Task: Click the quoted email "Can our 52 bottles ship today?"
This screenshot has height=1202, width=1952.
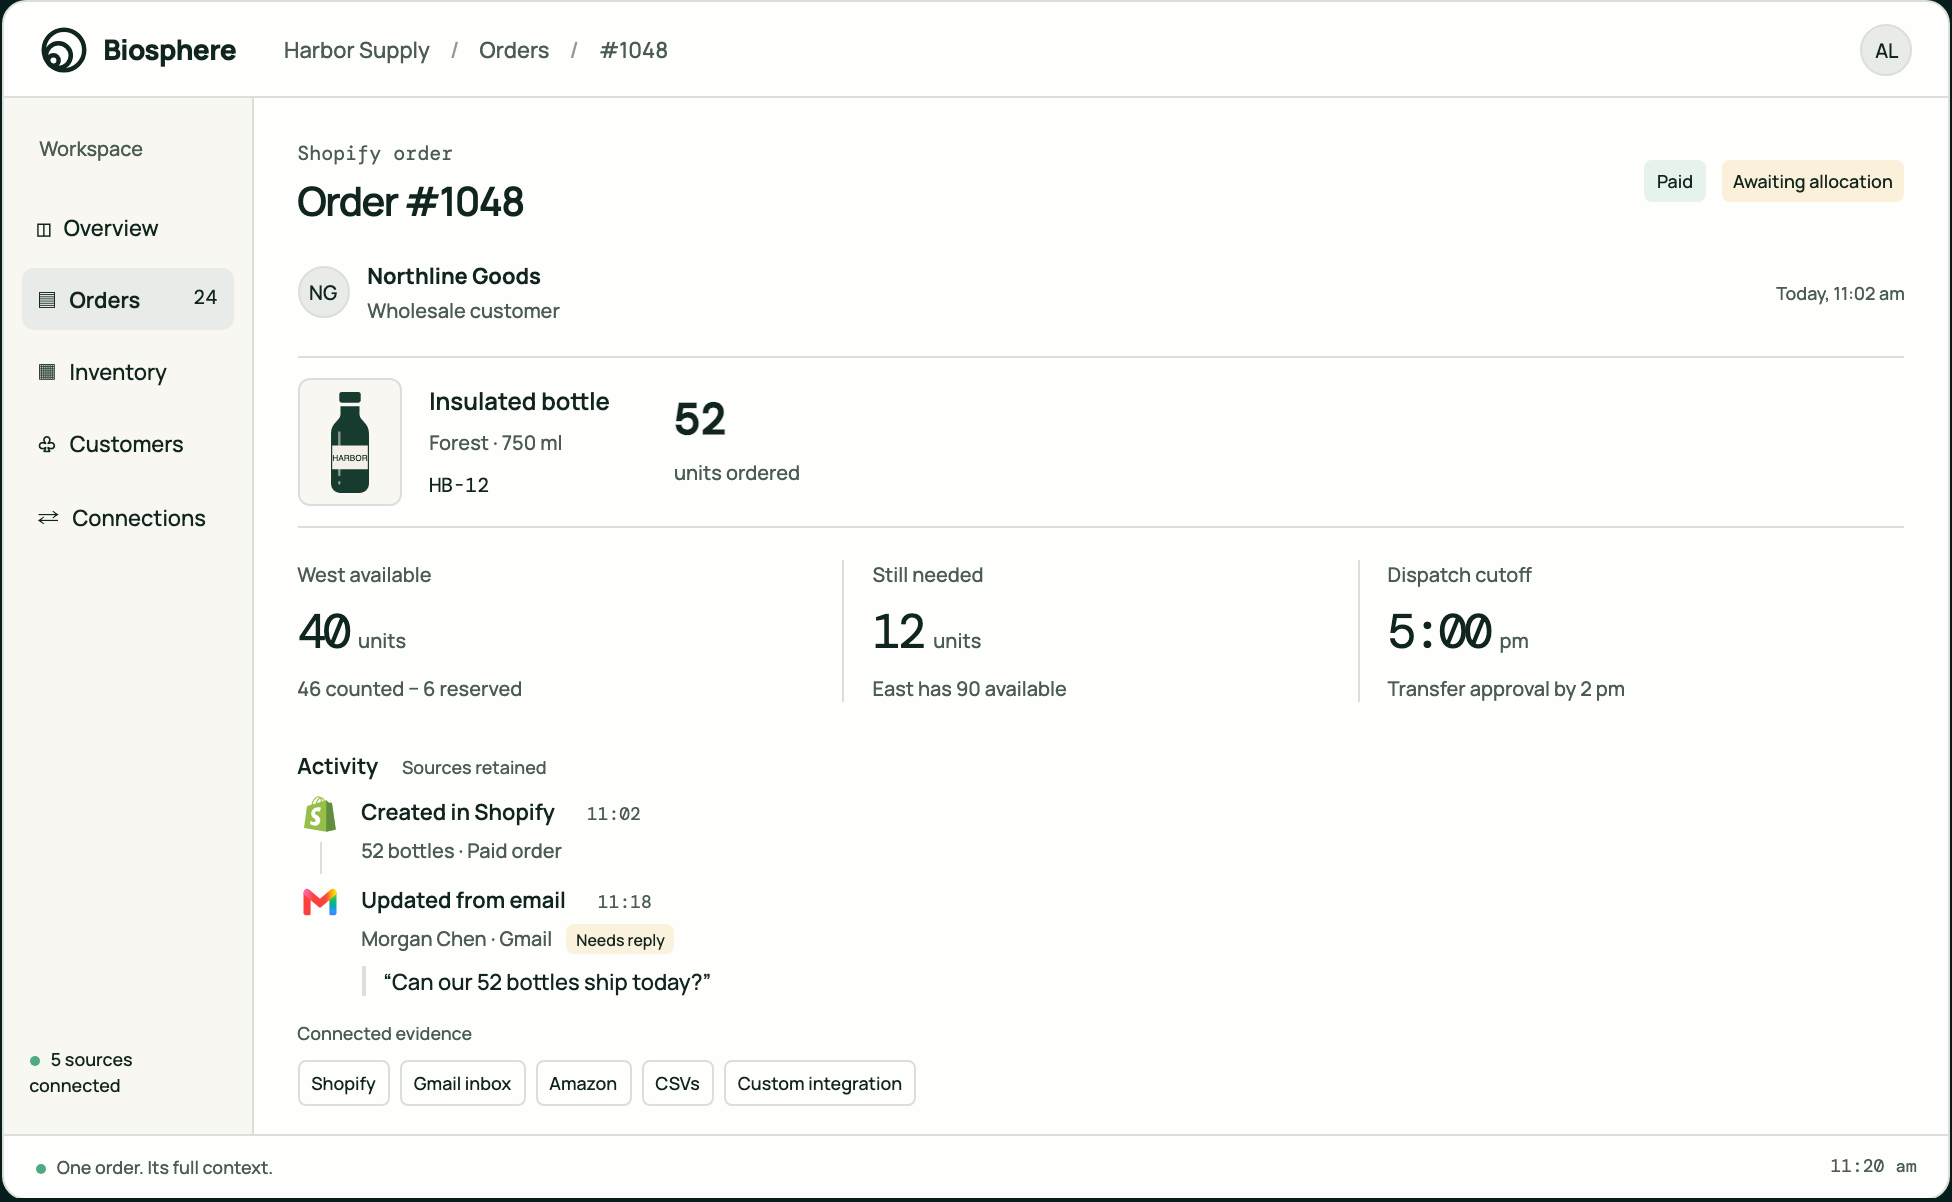Action: coord(547,982)
